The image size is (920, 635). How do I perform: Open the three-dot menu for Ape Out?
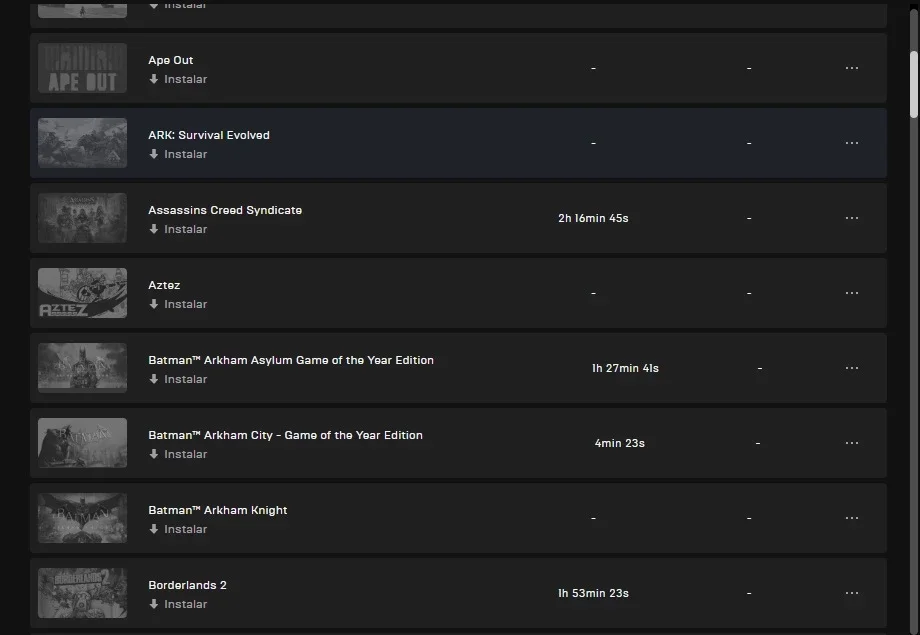click(851, 68)
